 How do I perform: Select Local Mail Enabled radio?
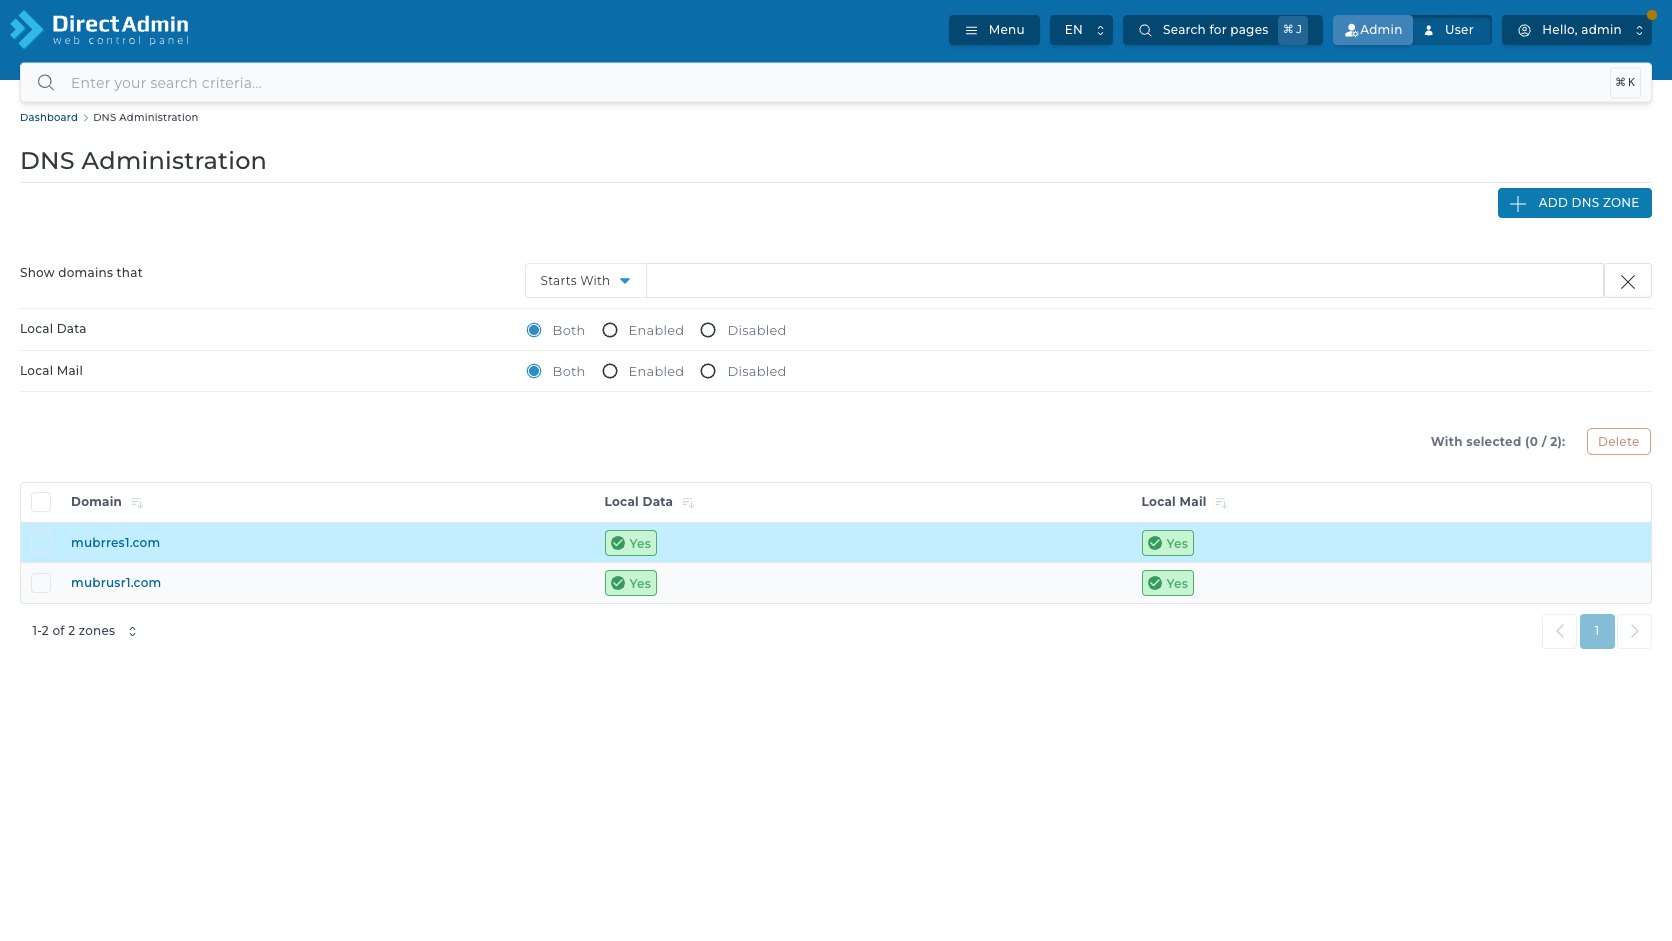click(x=610, y=371)
